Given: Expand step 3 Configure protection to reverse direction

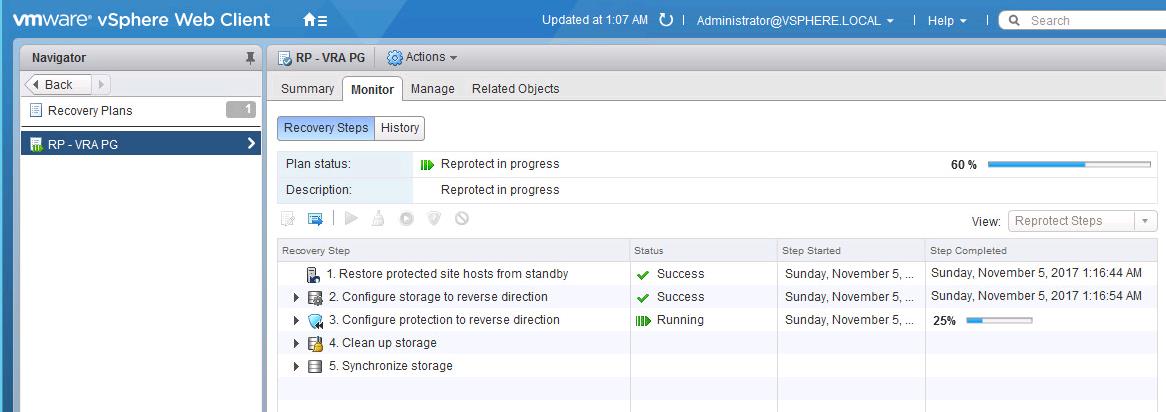Looking at the screenshot, I should pos(297,321).
